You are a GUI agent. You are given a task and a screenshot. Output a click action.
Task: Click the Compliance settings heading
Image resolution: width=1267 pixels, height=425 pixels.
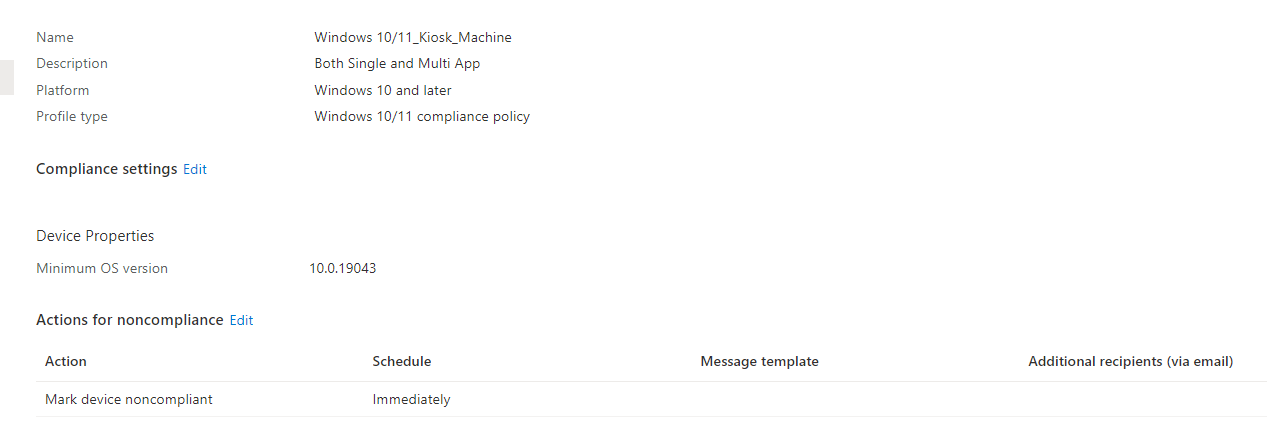tap(107, 169)
